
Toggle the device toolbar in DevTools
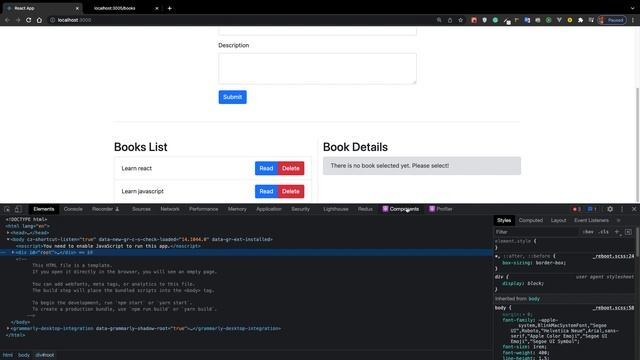[18, 209]
